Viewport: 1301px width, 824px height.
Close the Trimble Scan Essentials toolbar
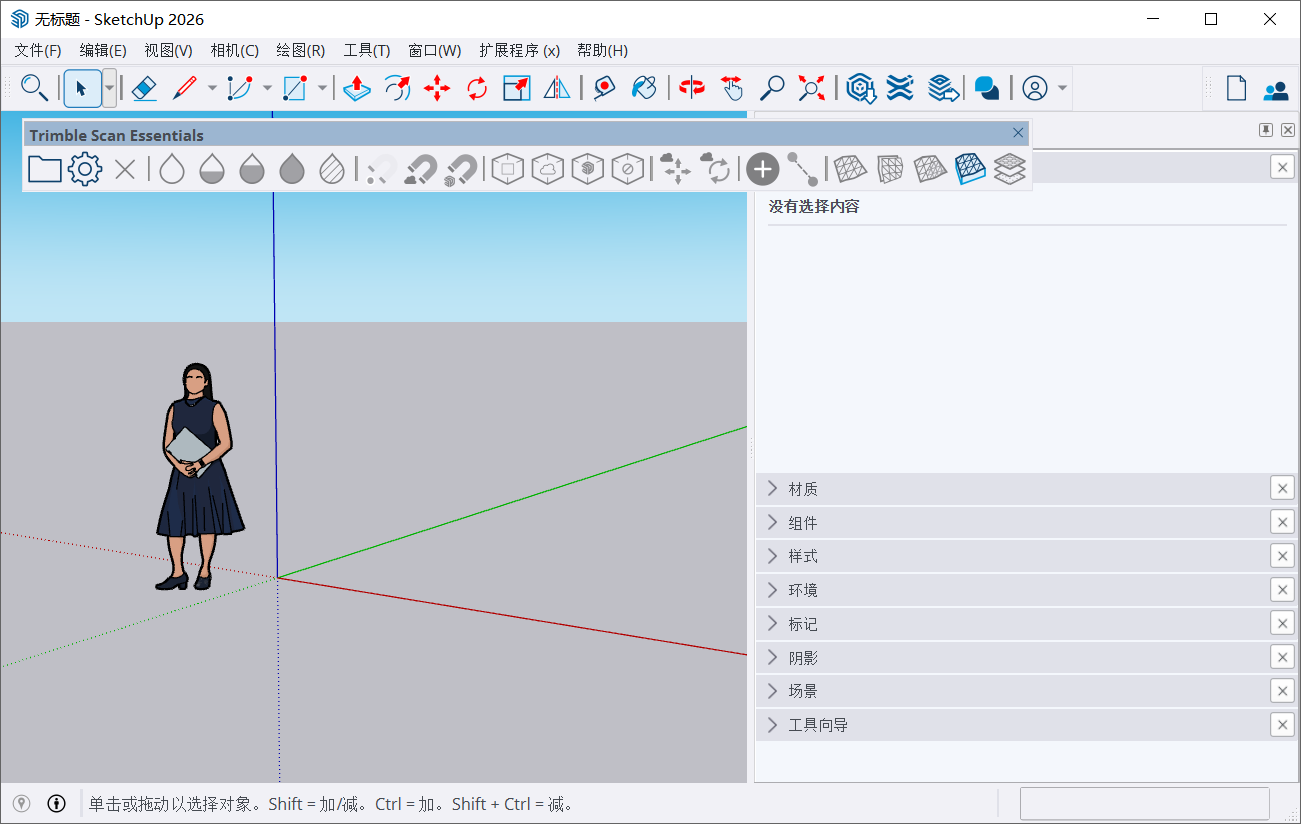click(1018, 133)
